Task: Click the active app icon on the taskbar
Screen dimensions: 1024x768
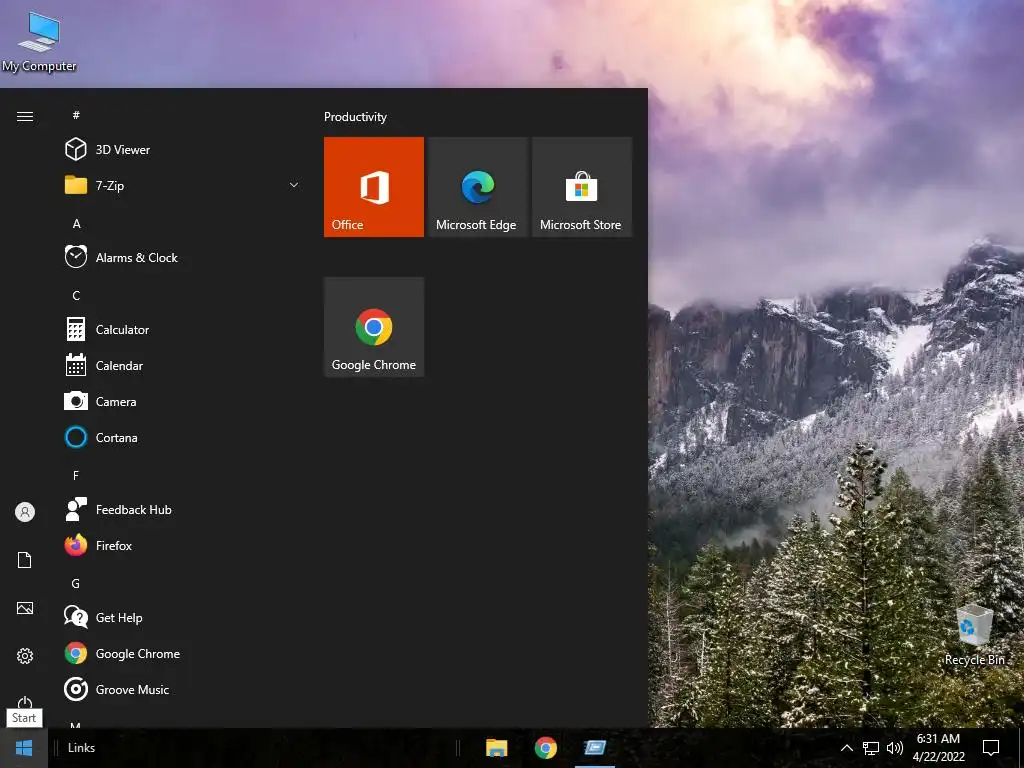Action: click(595, 748)
